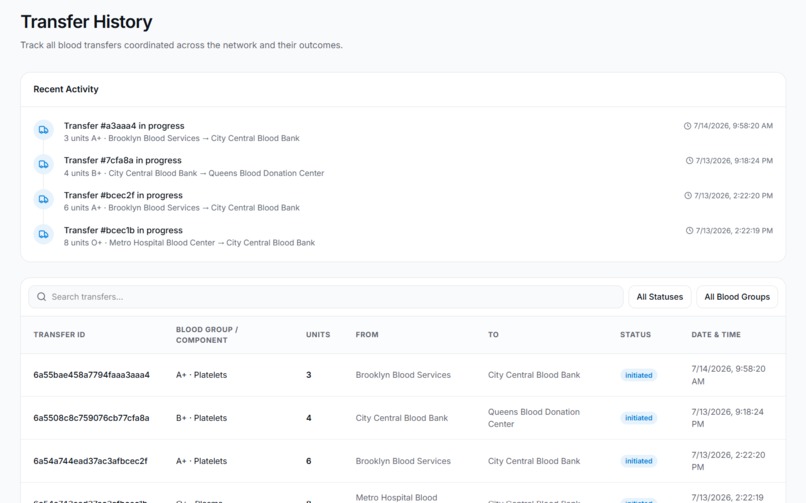Viewport: 806px width, 503px height.
Task: Click Brooklyn Blood Services in the first table row
Action: 403,375
